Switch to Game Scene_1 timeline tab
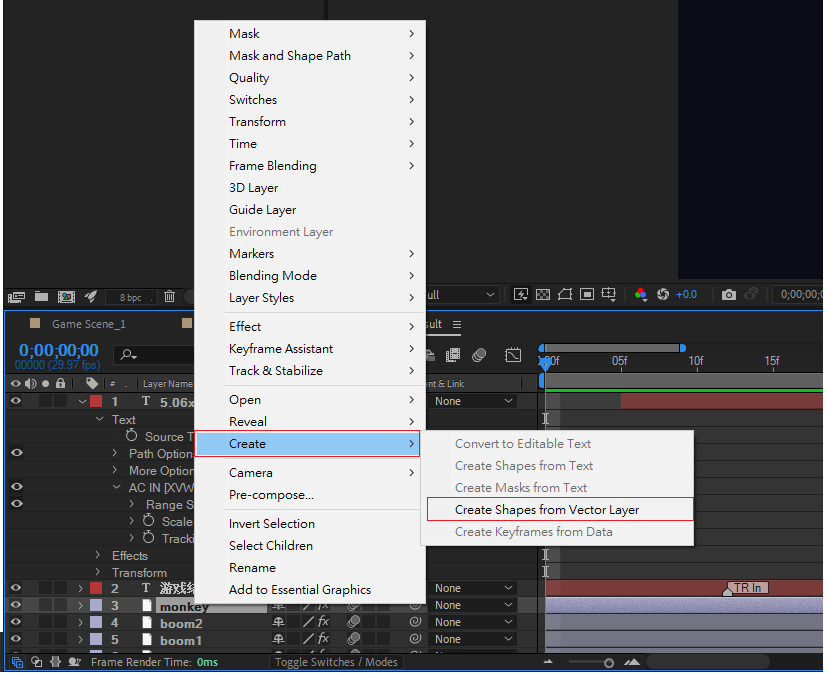 88,324
